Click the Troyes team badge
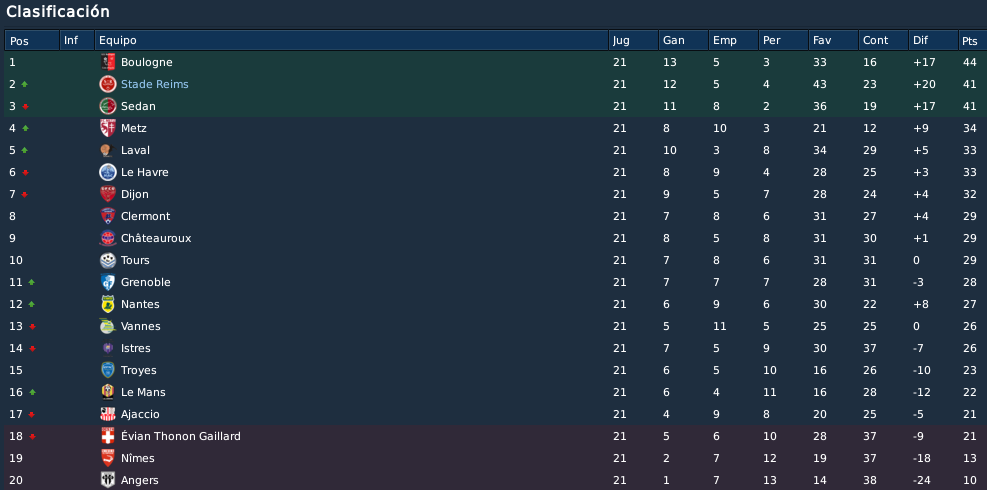The width and height of the screenshot is (987, 490). (108, 370)
